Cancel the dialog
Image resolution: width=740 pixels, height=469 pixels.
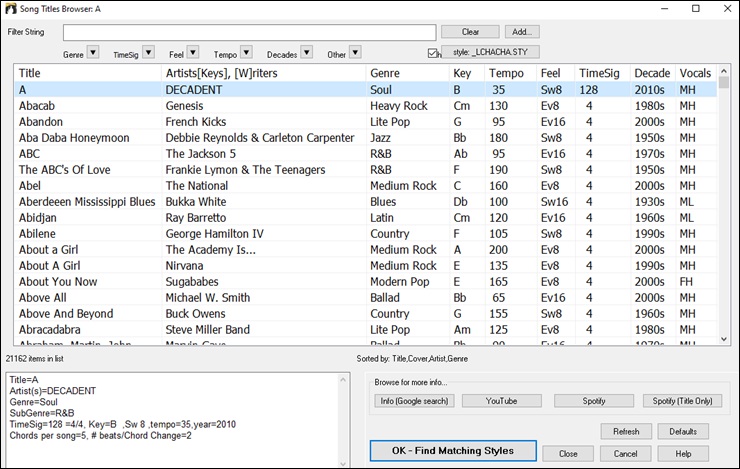coord(625,453)
